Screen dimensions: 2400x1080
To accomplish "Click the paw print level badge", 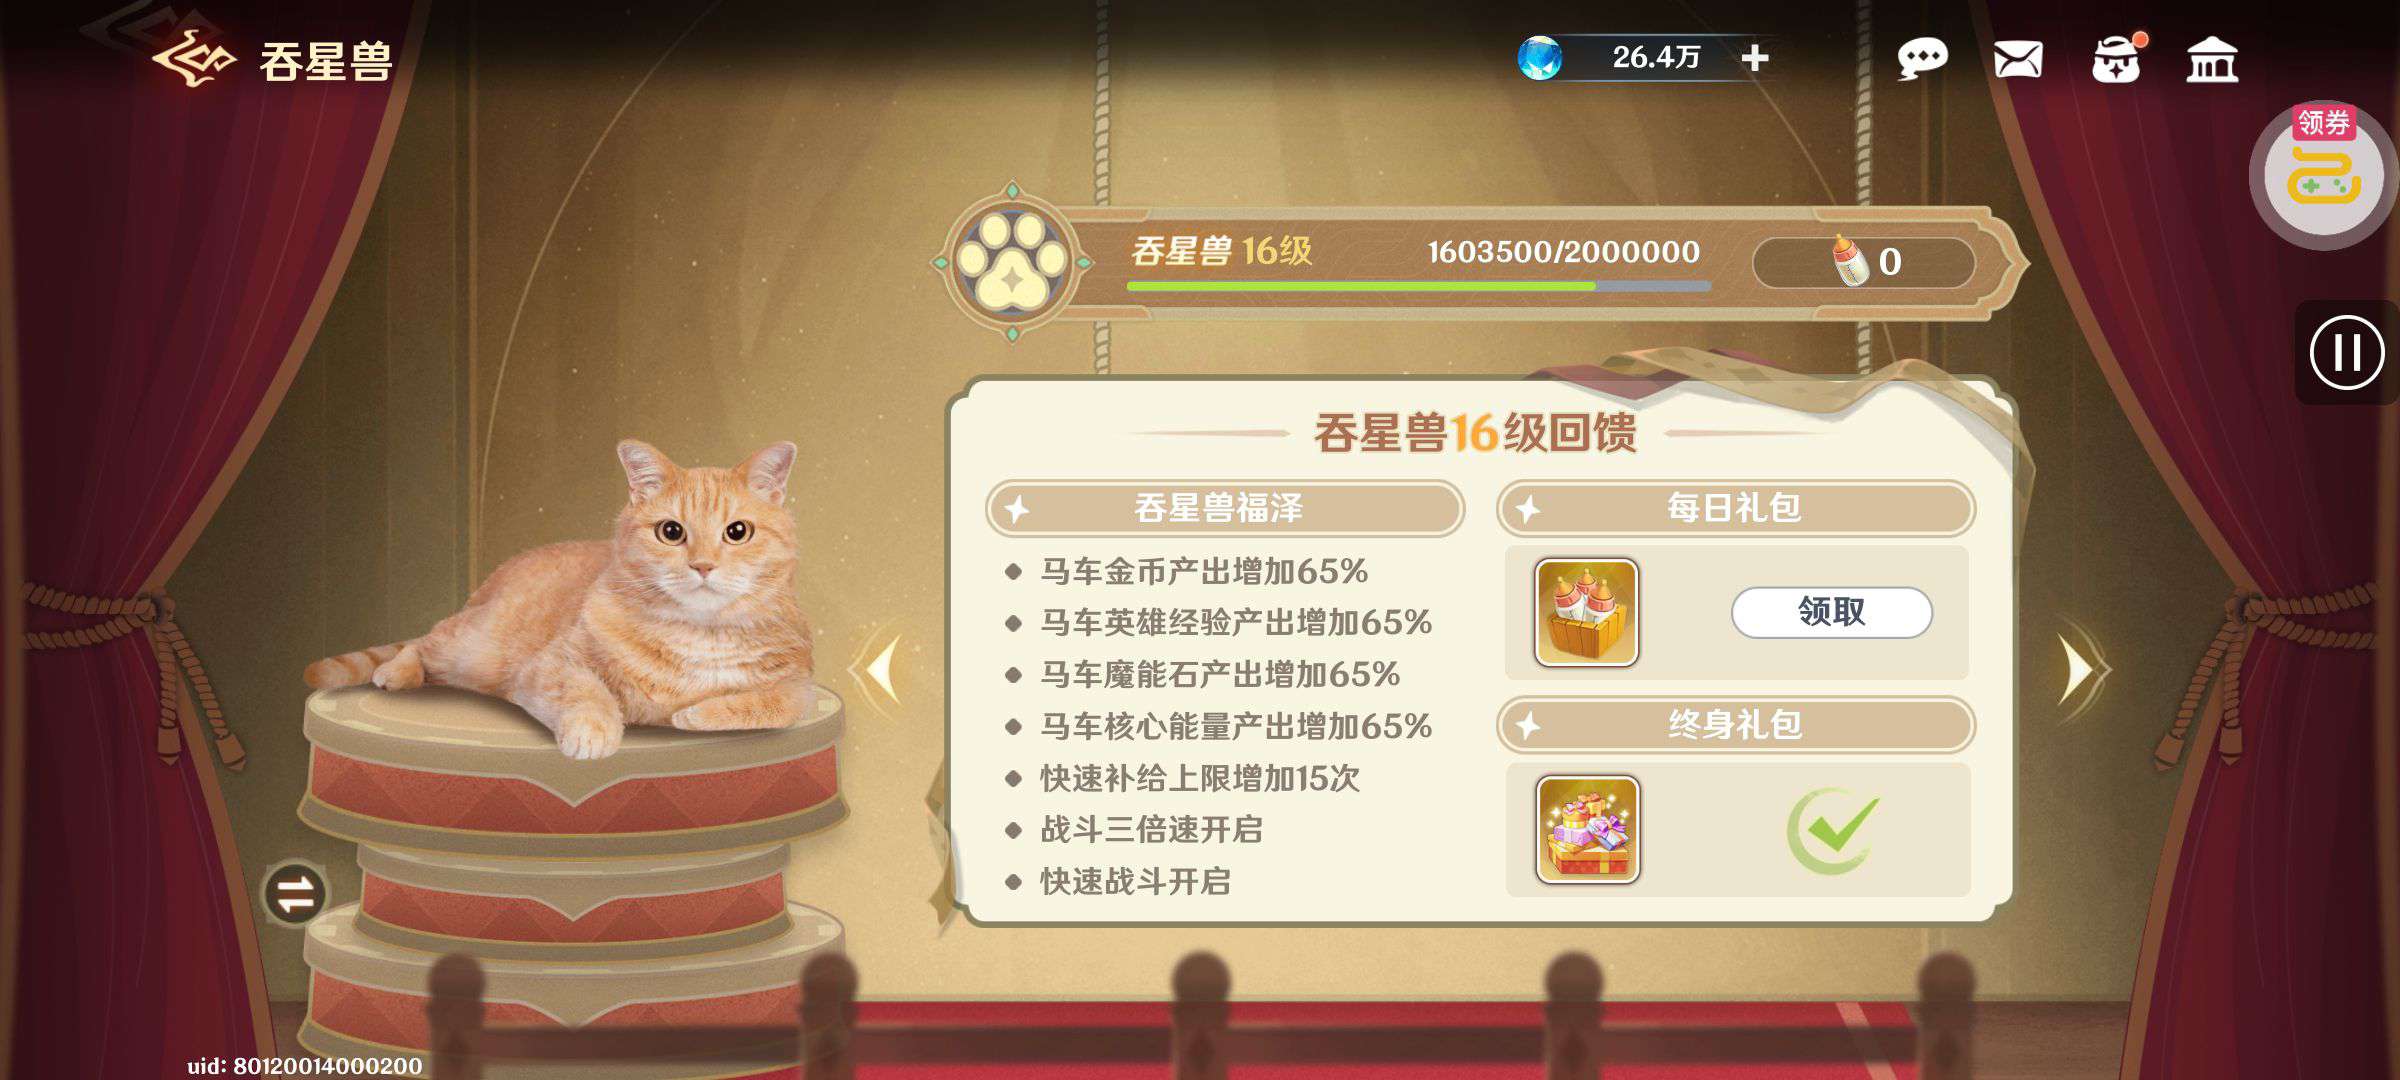I will pyautogui.click(x=1012, y=261).
